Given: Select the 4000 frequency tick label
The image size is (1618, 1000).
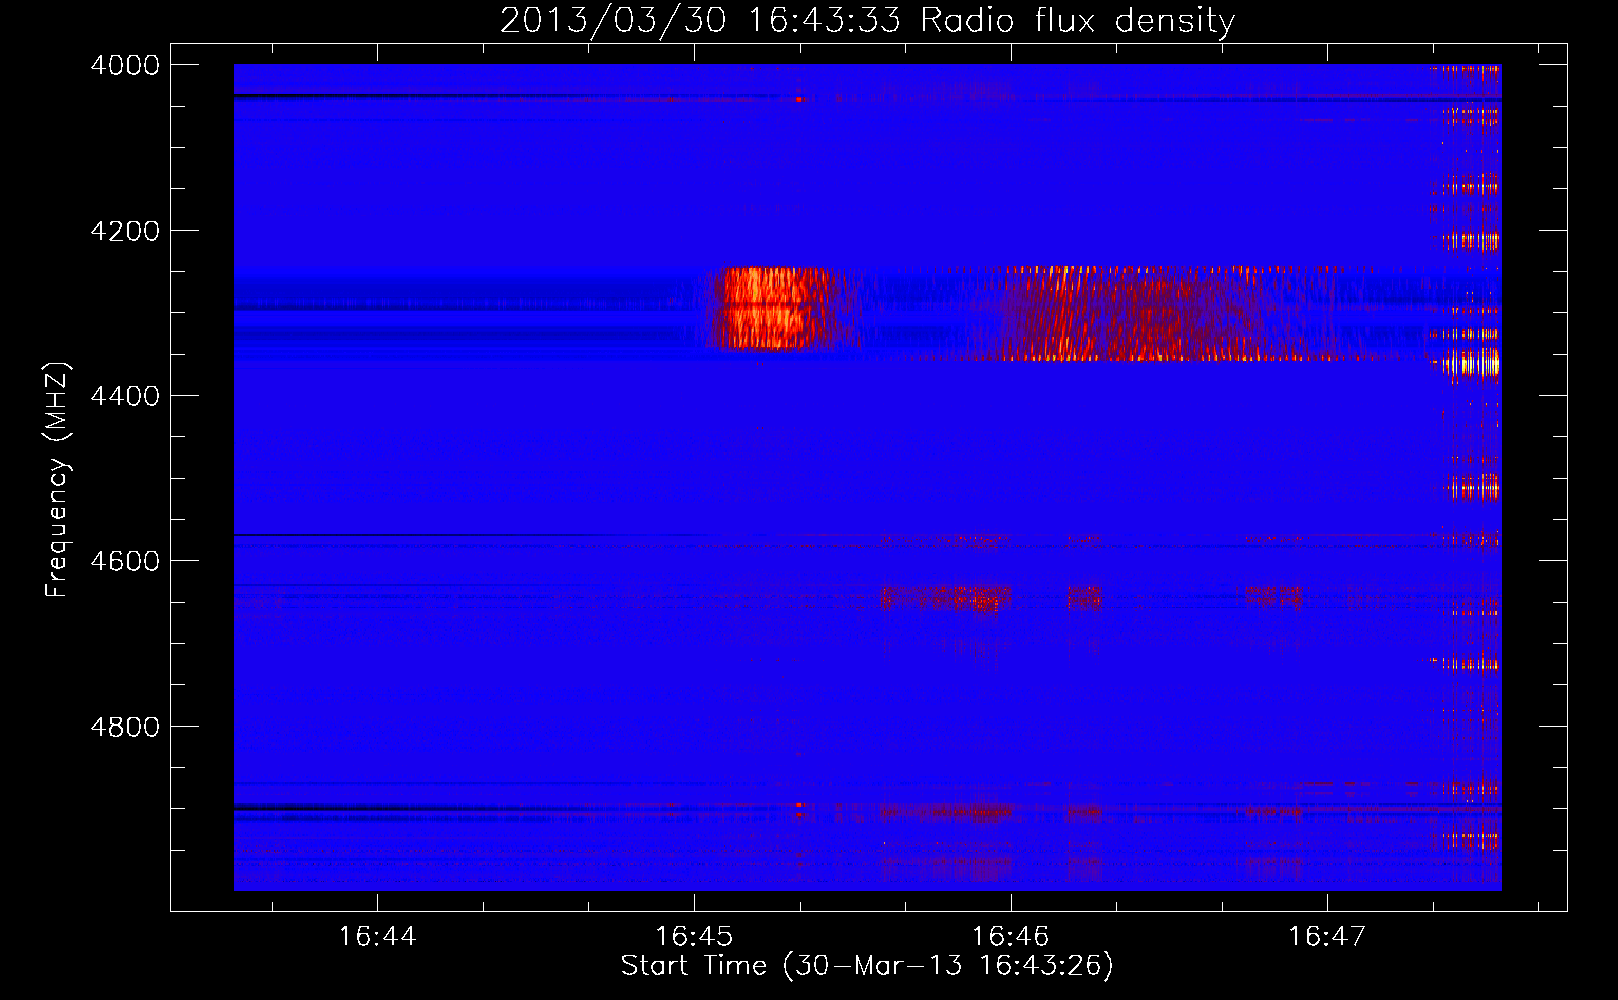Looking at the screenshot, I should coord(125,65).
